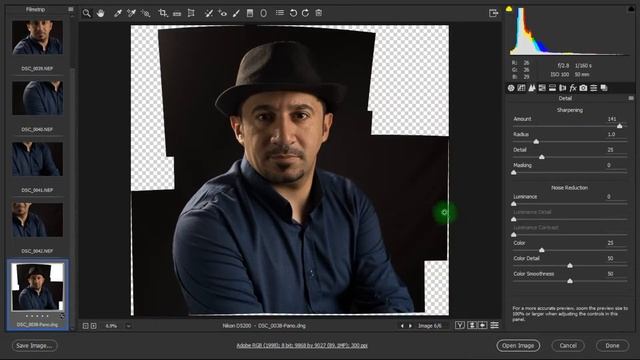Switch to the Camera Calibration panel tab

[x=583, y=88]
